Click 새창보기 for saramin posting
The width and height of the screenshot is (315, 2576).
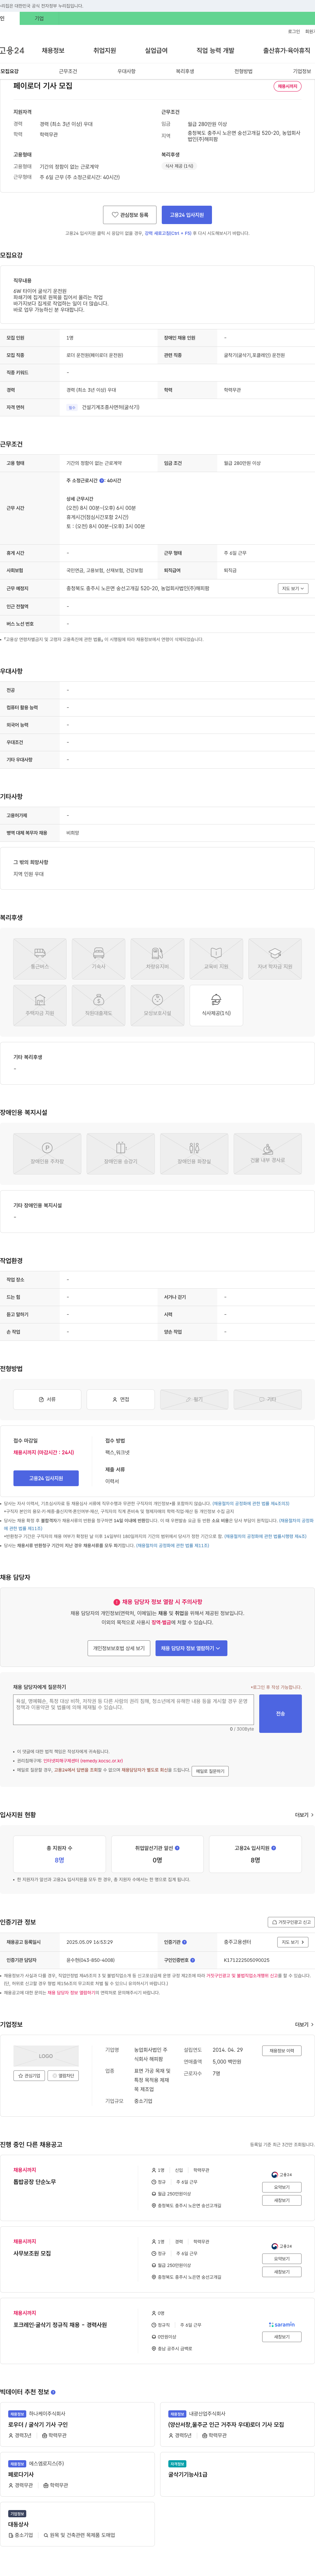tap(282, 2337)
